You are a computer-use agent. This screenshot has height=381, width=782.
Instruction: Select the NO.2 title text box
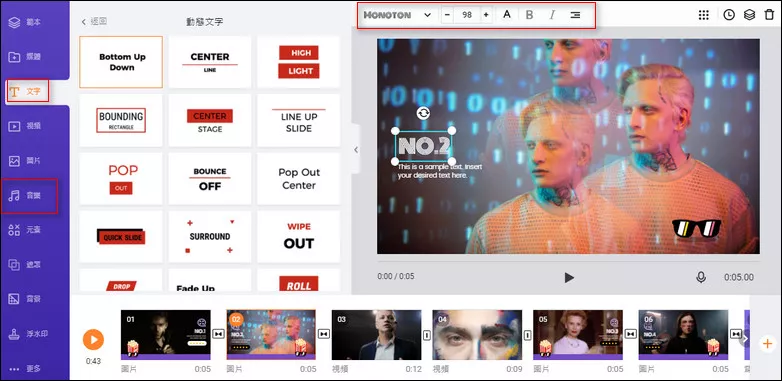[423, 146]
